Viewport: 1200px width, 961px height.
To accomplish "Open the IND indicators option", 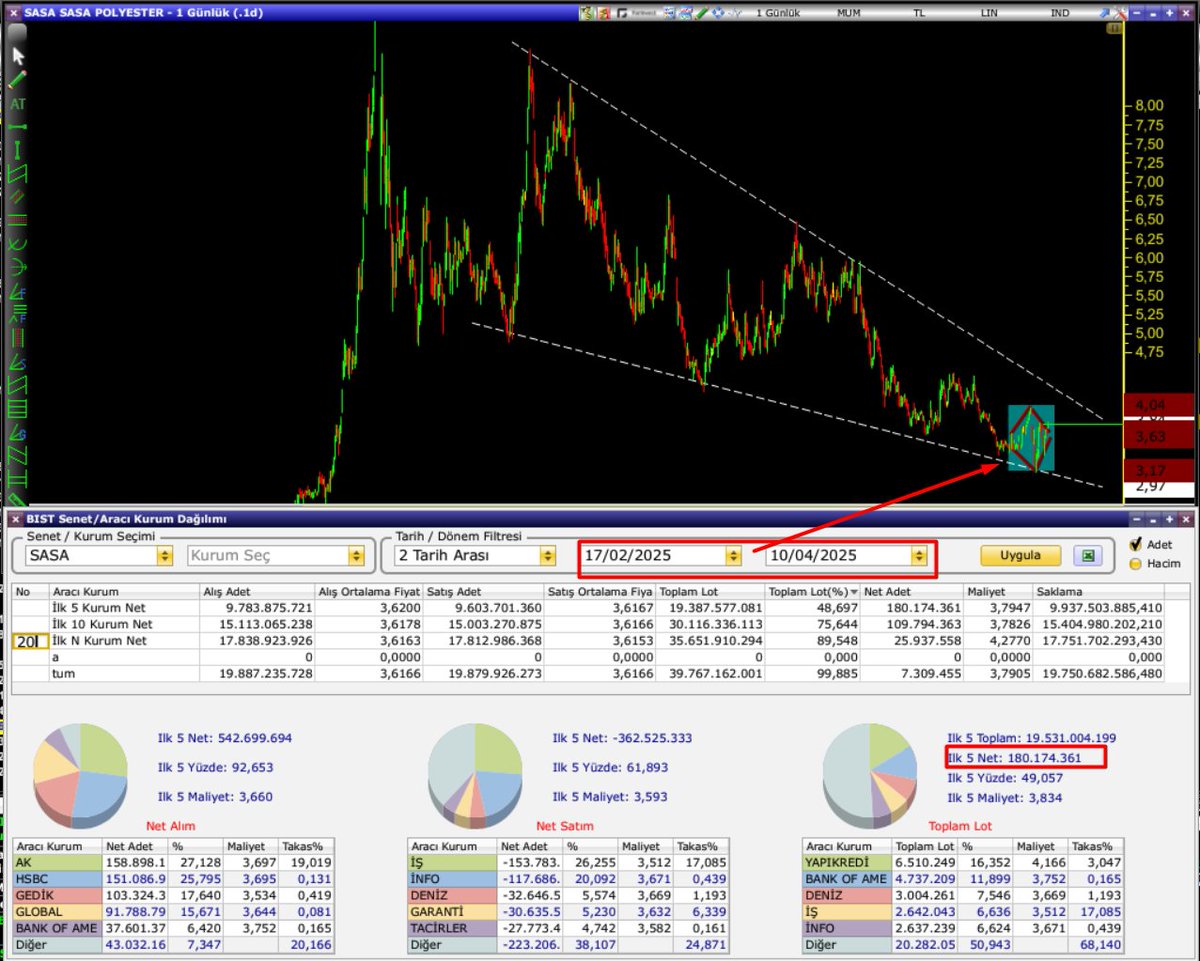I will click(1060, 13).
